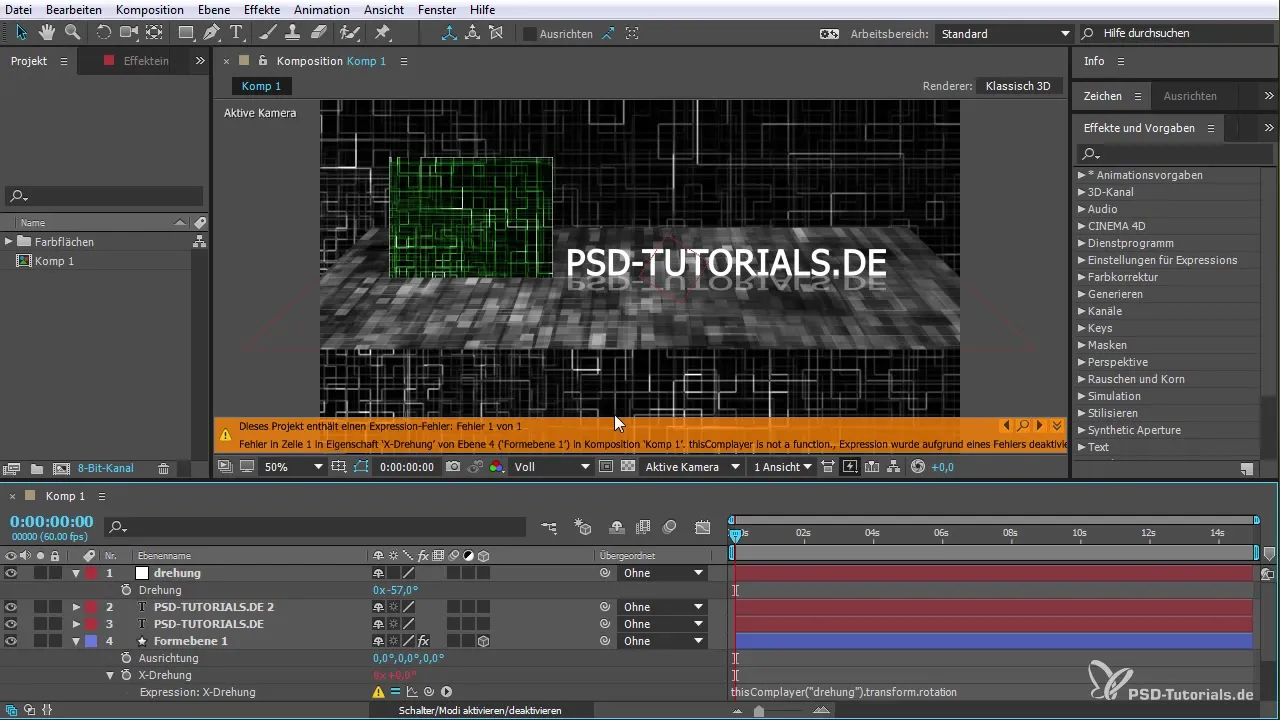Image resolution: width=1280 pixels, height=720 pixels.
Task: Select the Zoom magnifier tool
Action: point(72,32)
